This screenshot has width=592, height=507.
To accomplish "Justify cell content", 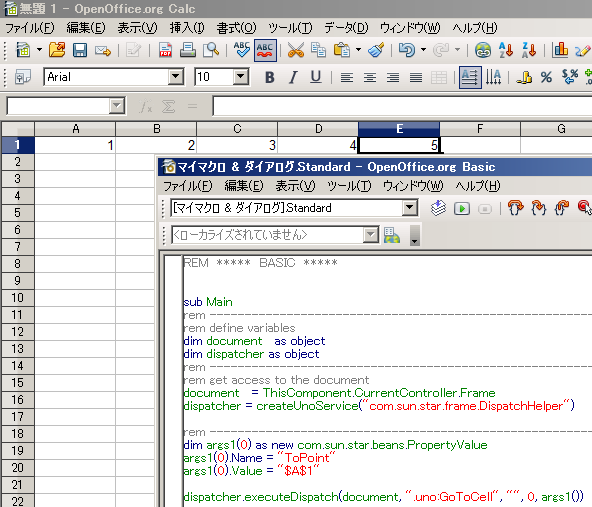I will click(416, 77).
